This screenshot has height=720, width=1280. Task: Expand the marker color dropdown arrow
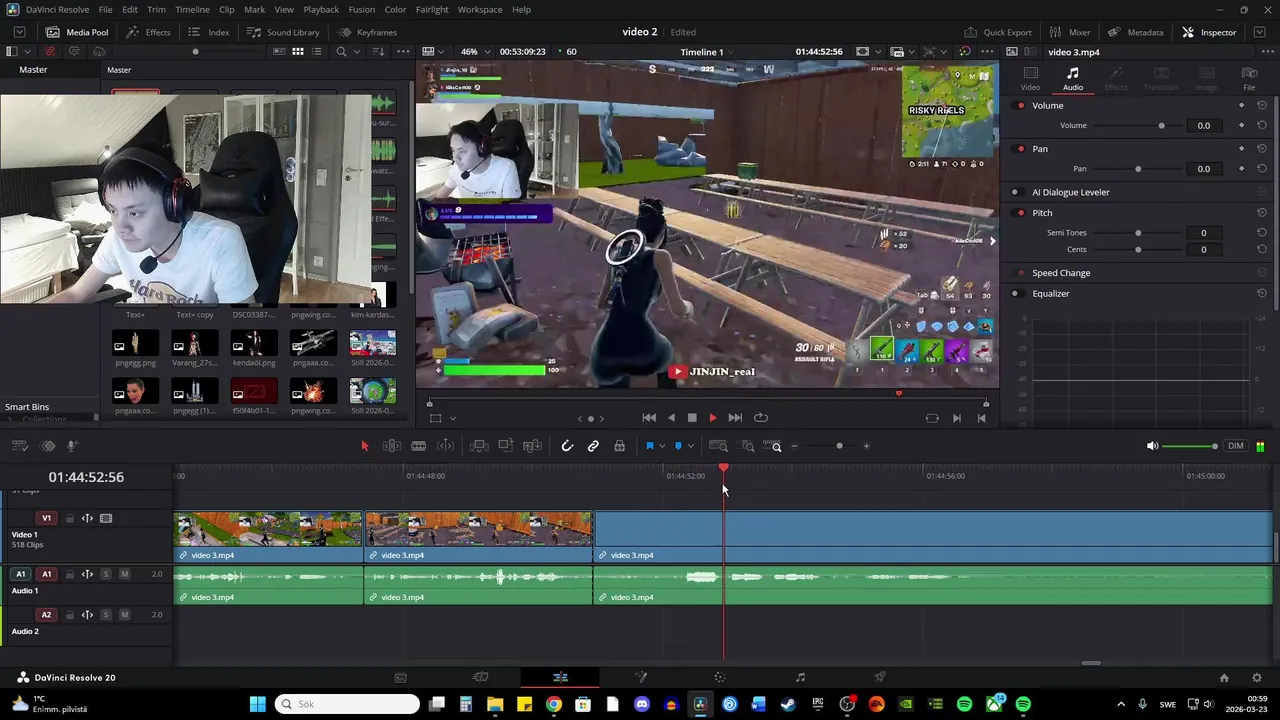(690, 446)
